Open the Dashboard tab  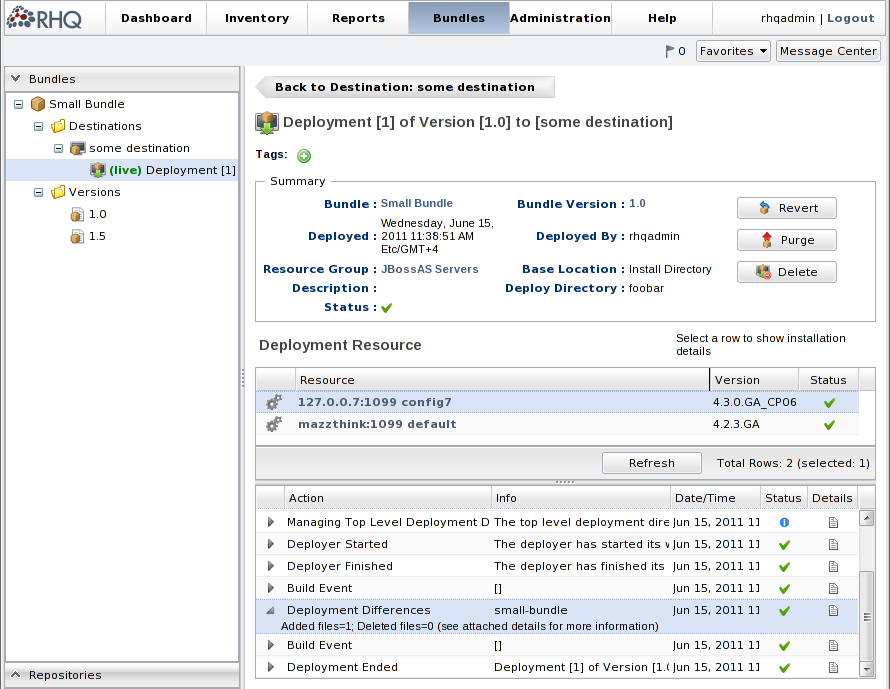point(156,18)
